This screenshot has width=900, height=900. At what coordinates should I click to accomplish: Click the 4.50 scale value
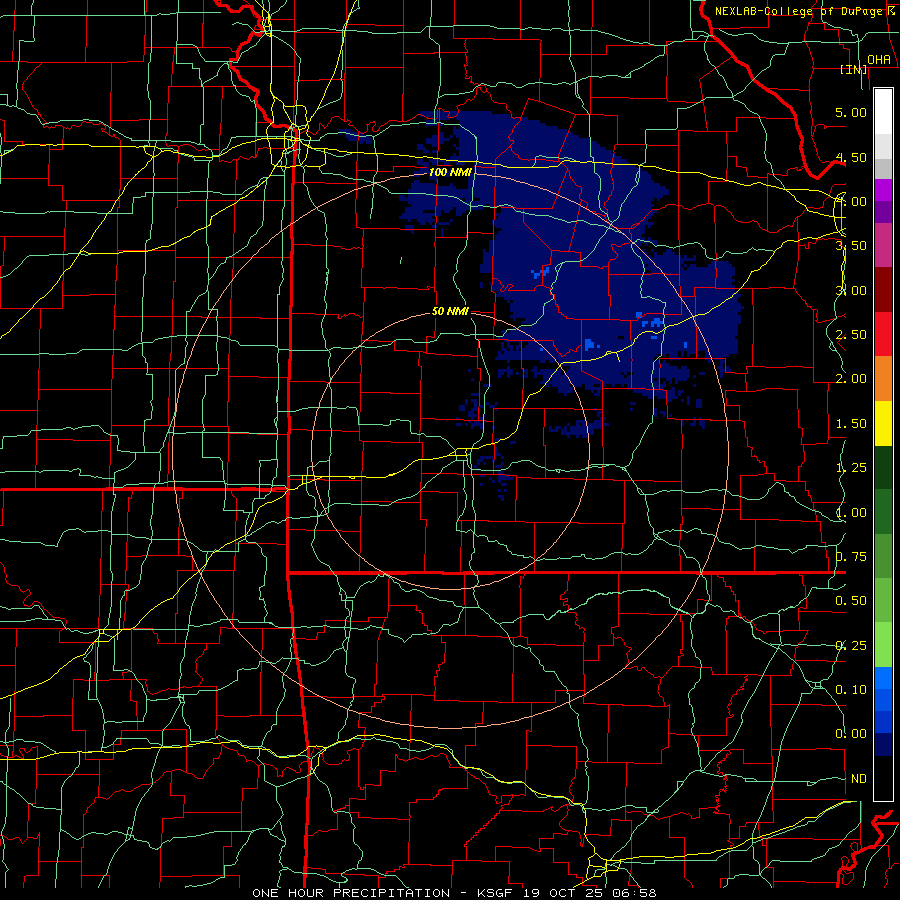click(851, 157)
